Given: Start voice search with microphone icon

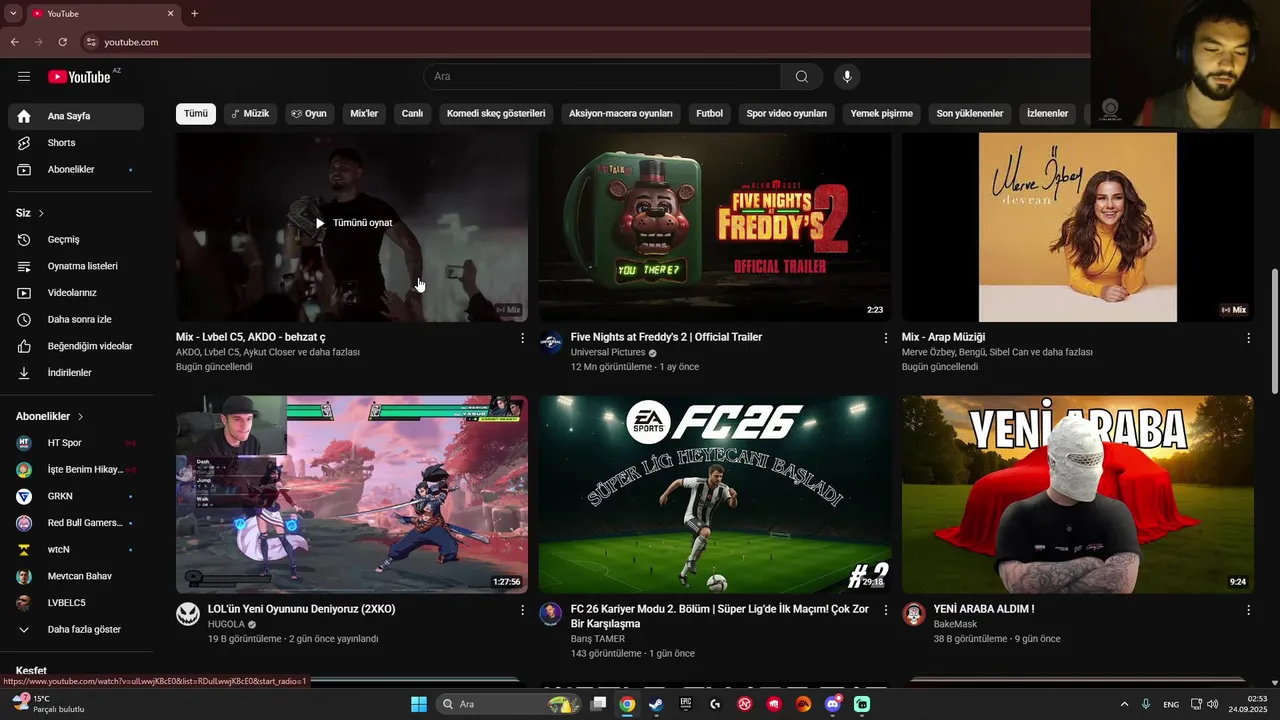Looking at the screenshot, I should [x=847, y=77].
